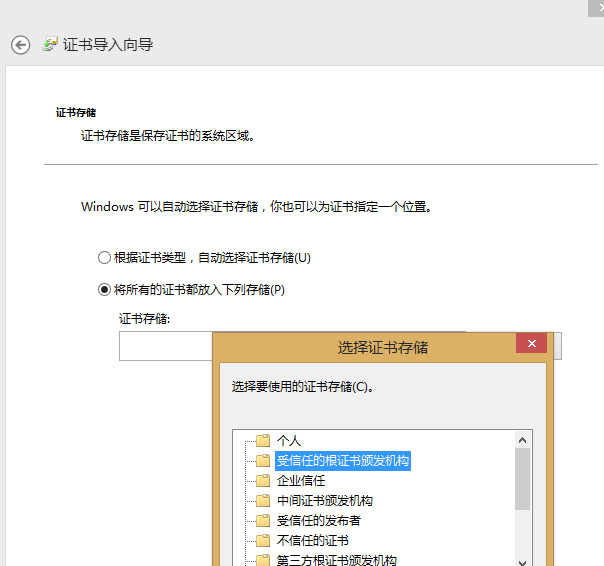The image size is (604, 566).
Task: Select 受信任的根证书颁发机构 in the tree
Action: click(343, 461)
